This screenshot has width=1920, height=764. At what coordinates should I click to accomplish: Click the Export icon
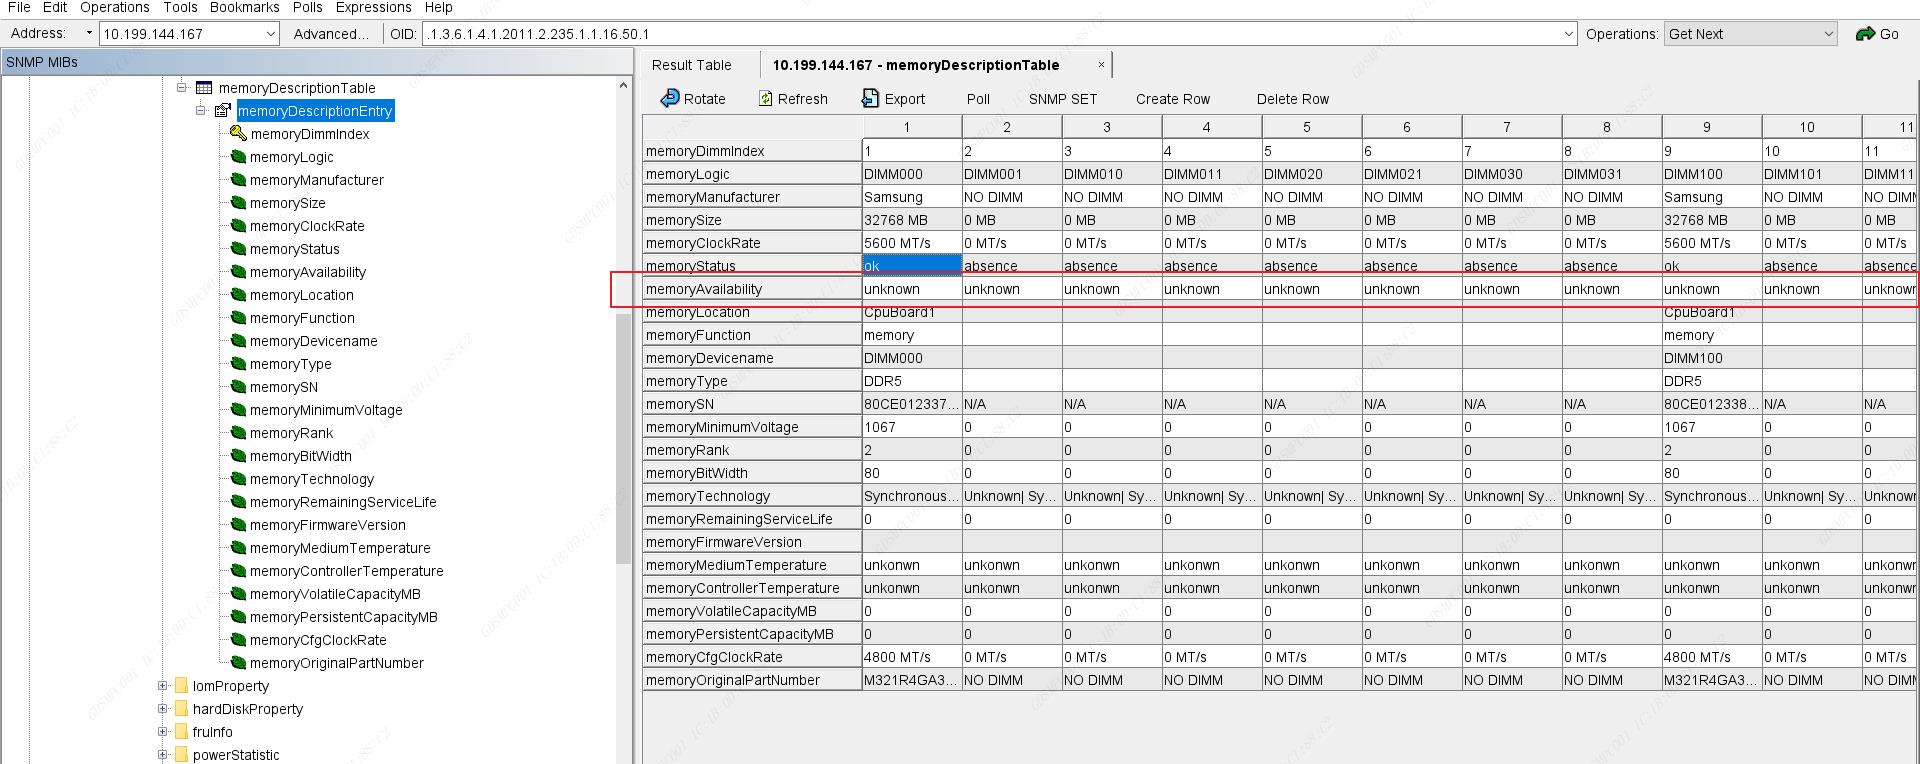870,99
